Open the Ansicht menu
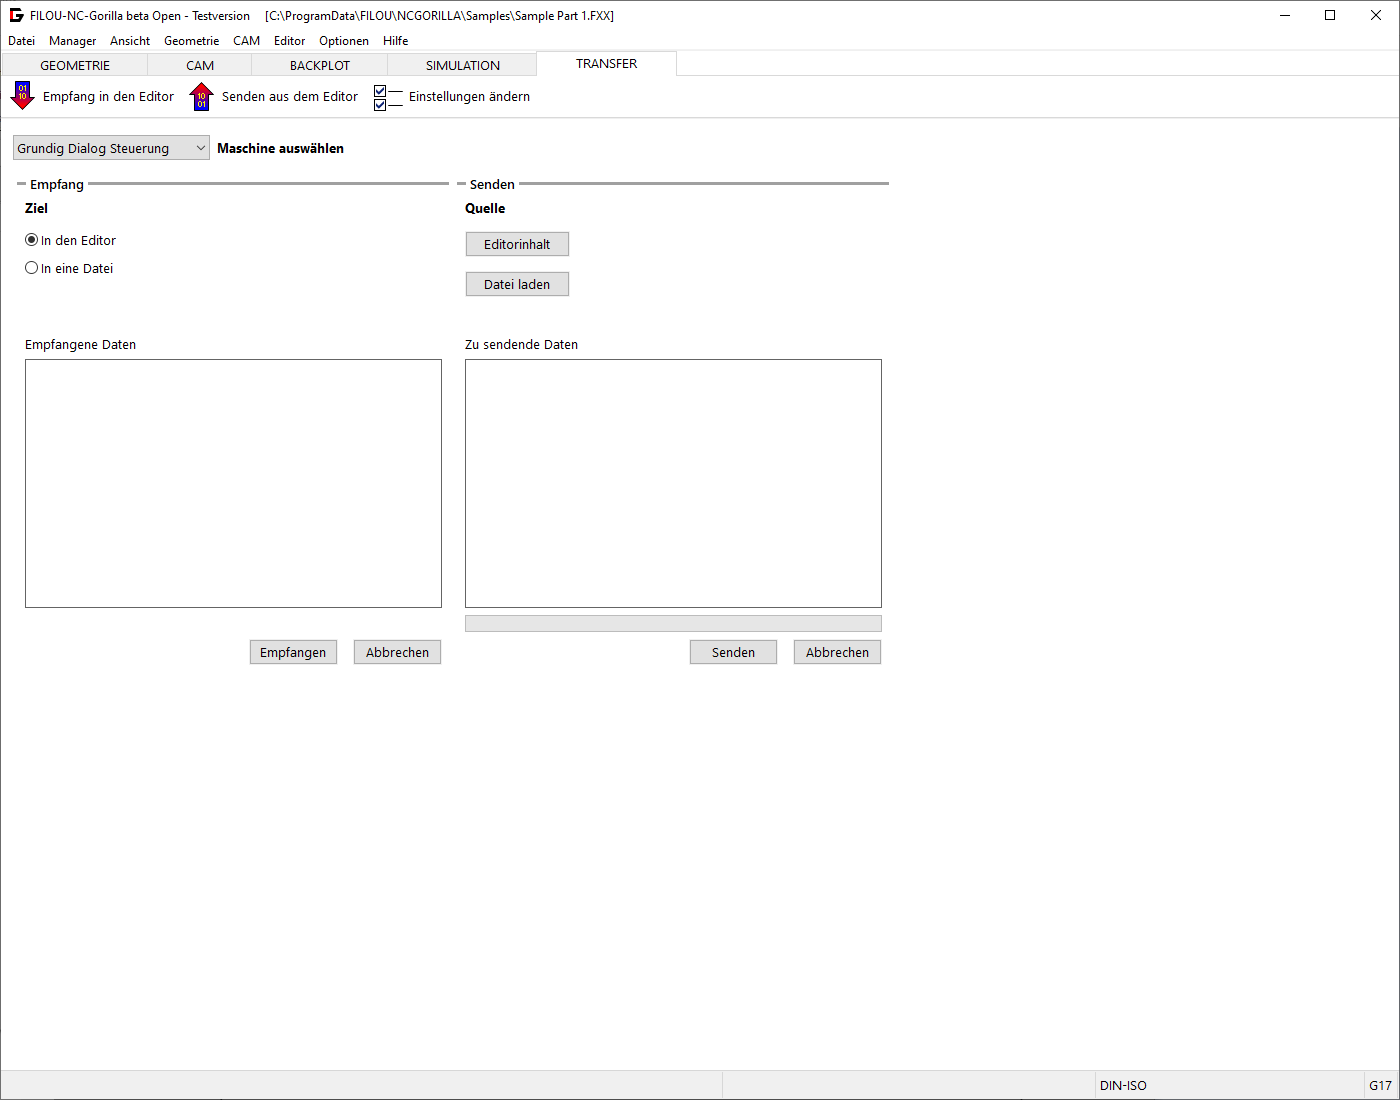The width and height of the screenshot is (1400, 1100). click(130, 41)
